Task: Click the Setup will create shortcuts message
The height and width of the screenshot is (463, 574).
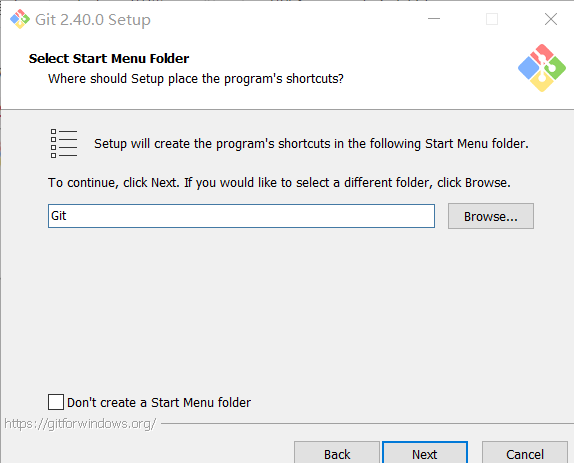Action: pyautogui.click(x=311, y=143)
